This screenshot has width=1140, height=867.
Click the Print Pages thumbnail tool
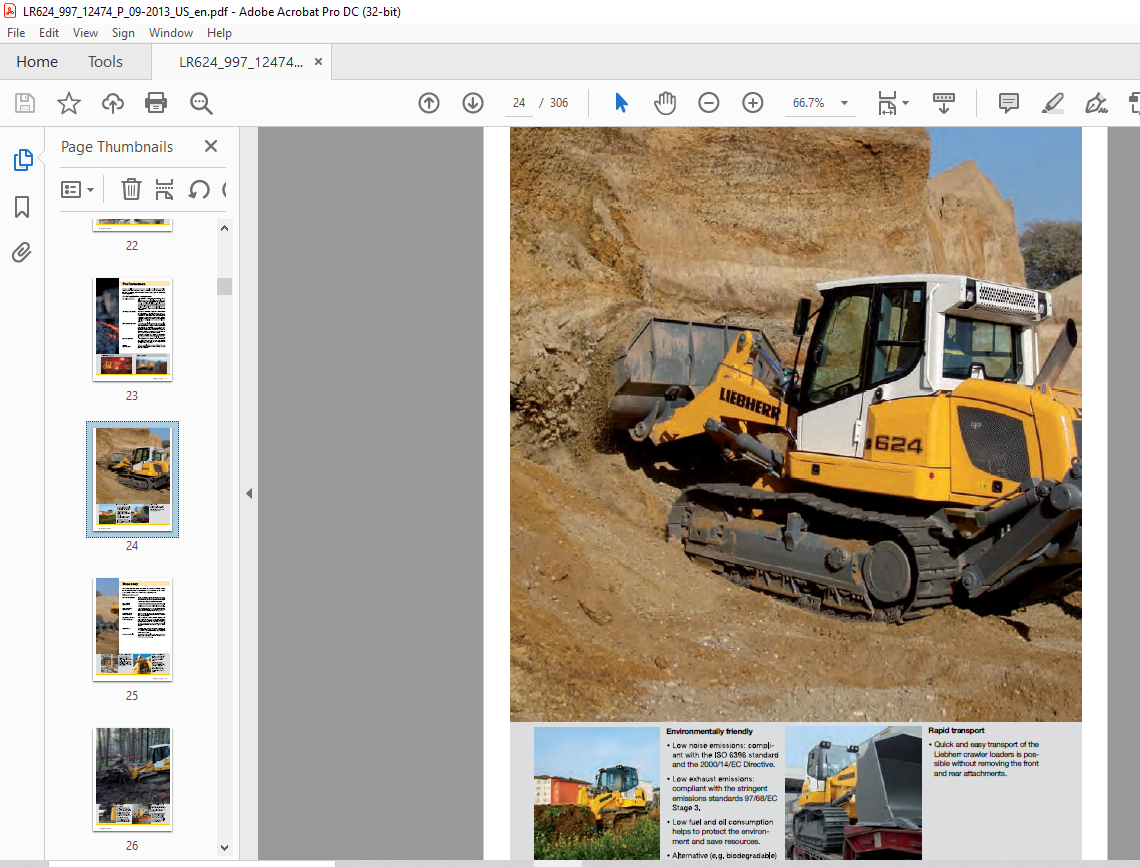click(x=164, y=190)
